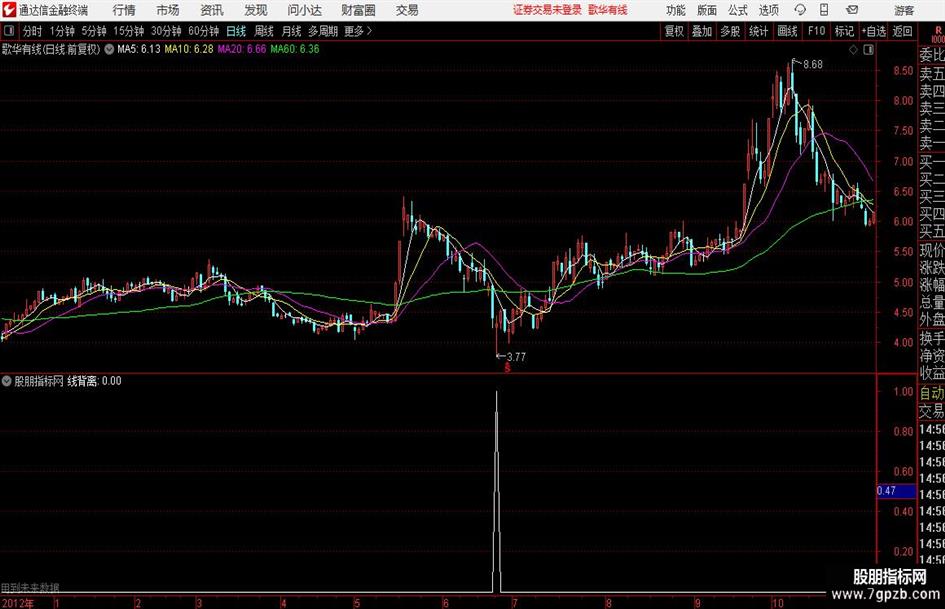945x609 pixels.
Task: Switch to 5分钟 period tab
Action: point(94,31)
